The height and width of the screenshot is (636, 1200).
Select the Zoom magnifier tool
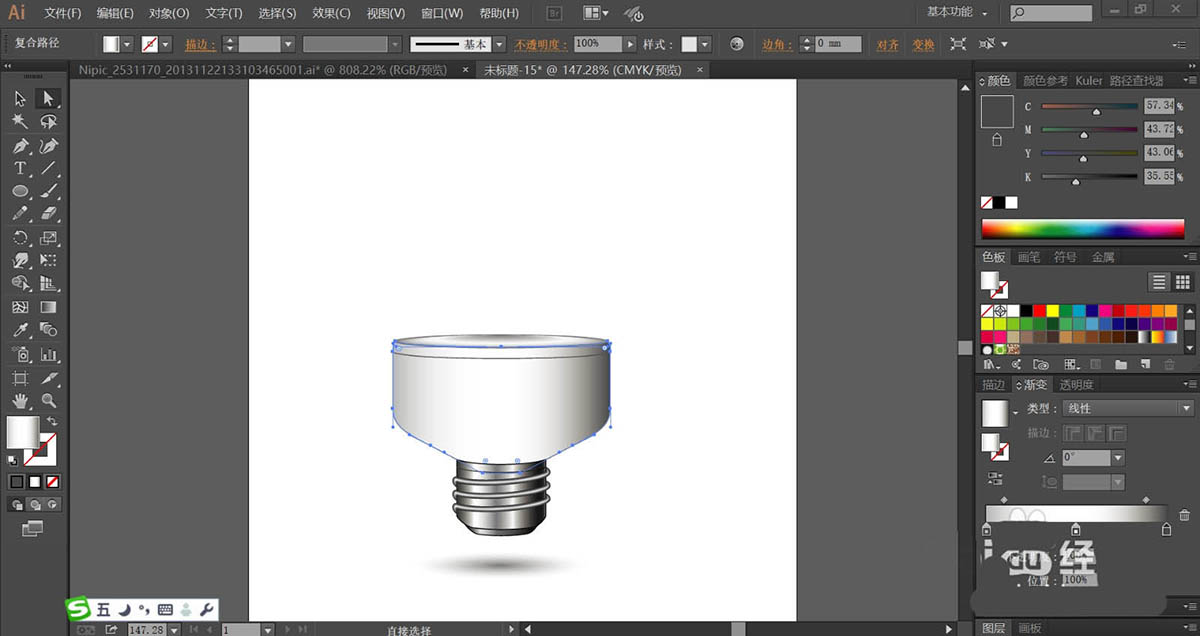click(48, 401)
